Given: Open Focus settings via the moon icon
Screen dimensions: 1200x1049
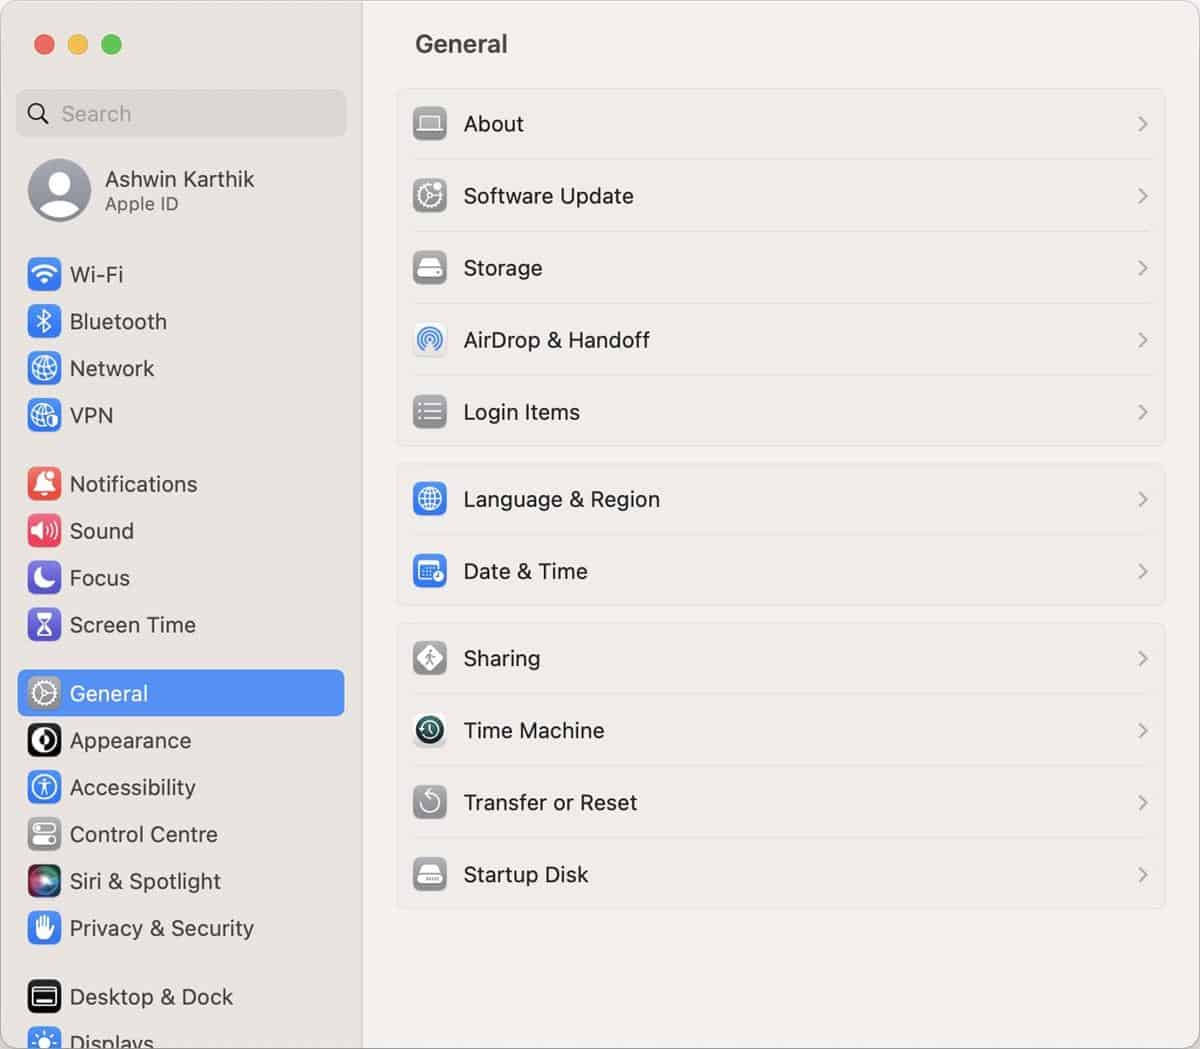Looking at the screenshot, I should click(x=44, y=577).
